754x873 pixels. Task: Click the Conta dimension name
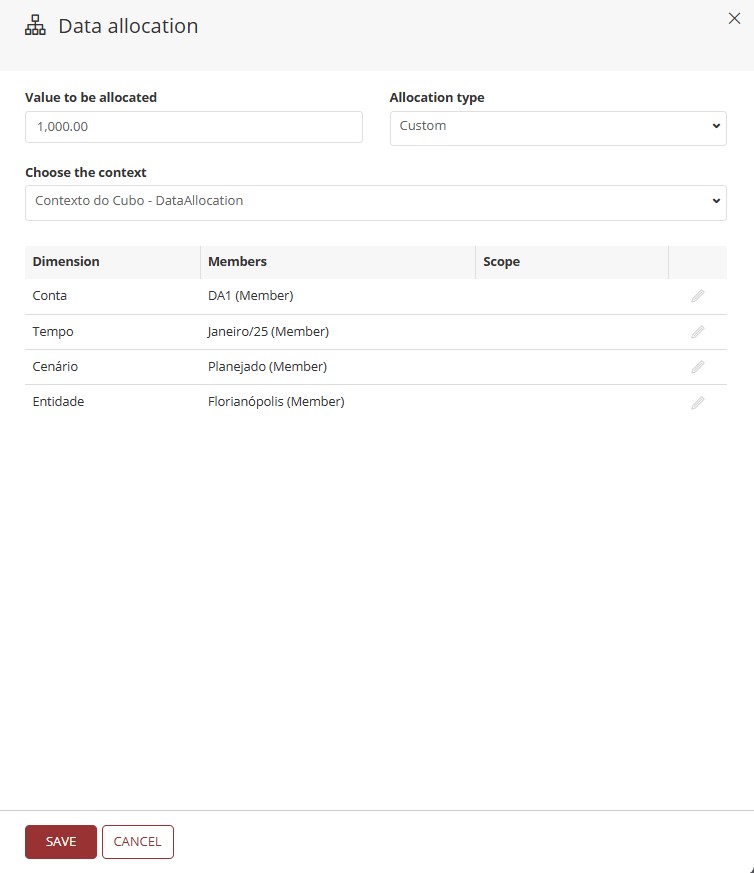coord(50,296)
